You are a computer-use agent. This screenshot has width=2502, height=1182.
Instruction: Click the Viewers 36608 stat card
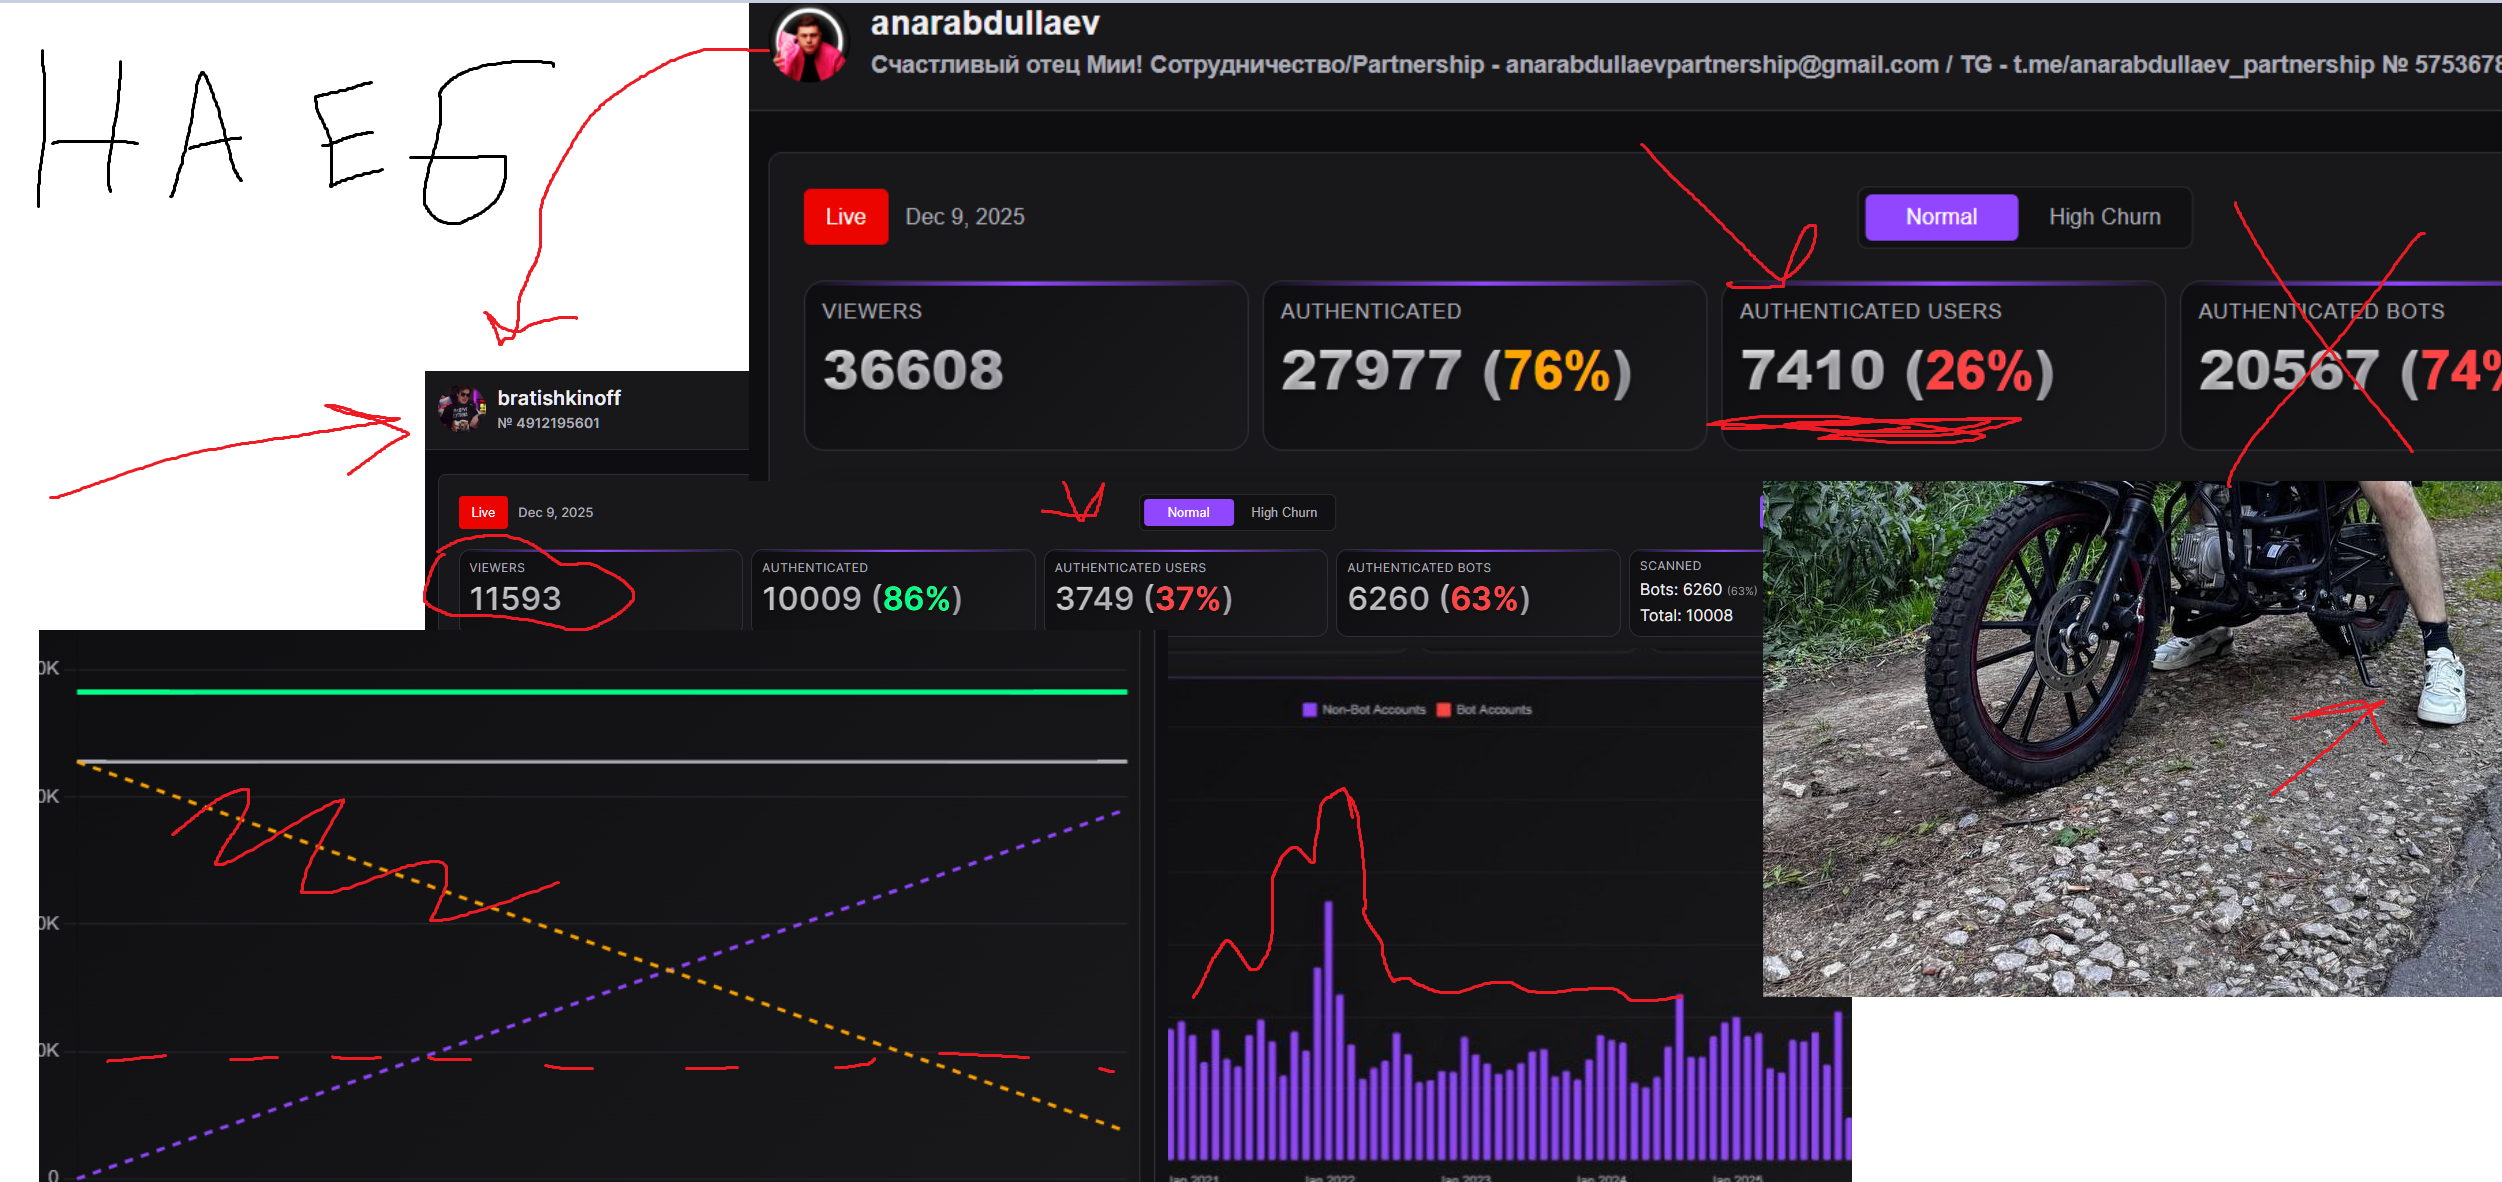(1025, 365)
